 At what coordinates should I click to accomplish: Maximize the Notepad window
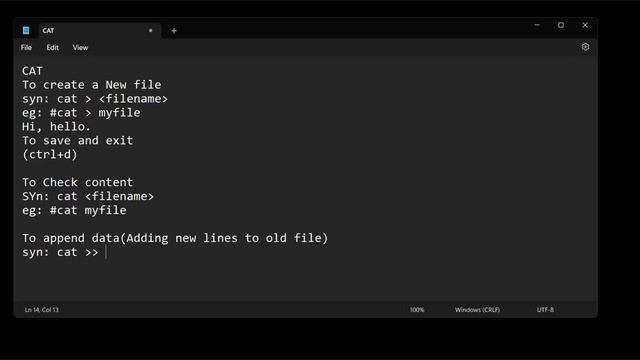(x=561, y=25)
